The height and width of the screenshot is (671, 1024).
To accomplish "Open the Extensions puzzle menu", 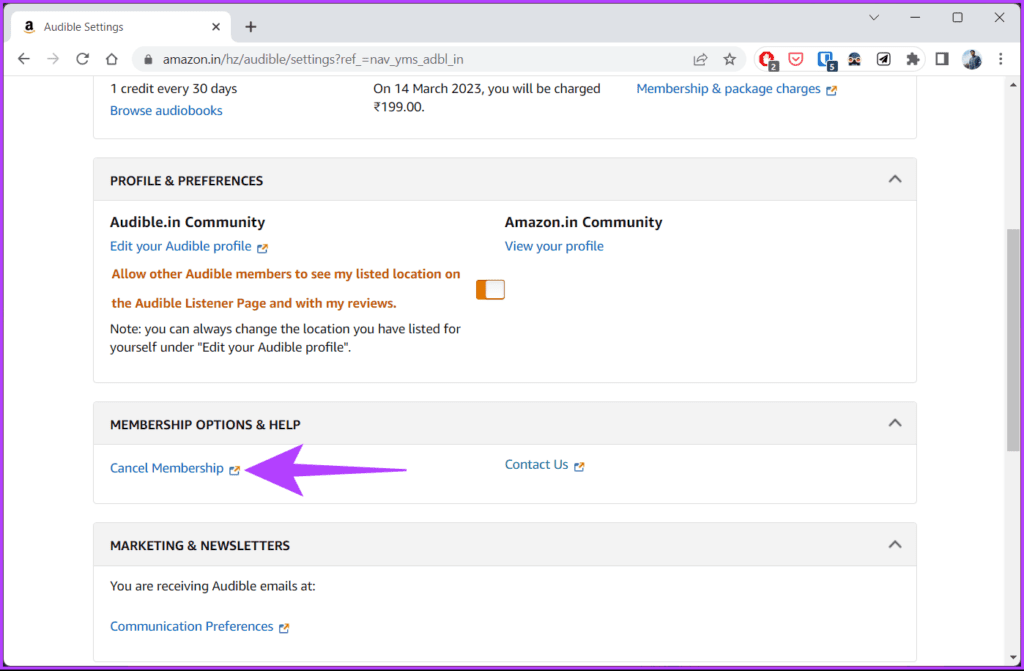I will (913, 59).
